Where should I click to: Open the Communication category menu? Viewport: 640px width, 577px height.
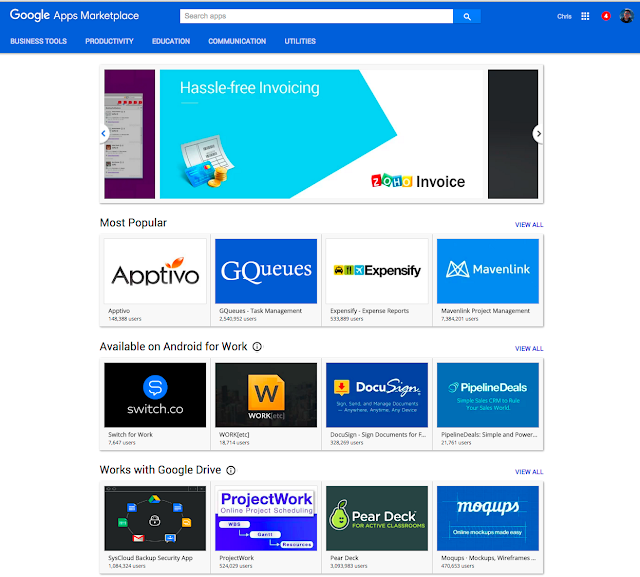click(237, 41)
